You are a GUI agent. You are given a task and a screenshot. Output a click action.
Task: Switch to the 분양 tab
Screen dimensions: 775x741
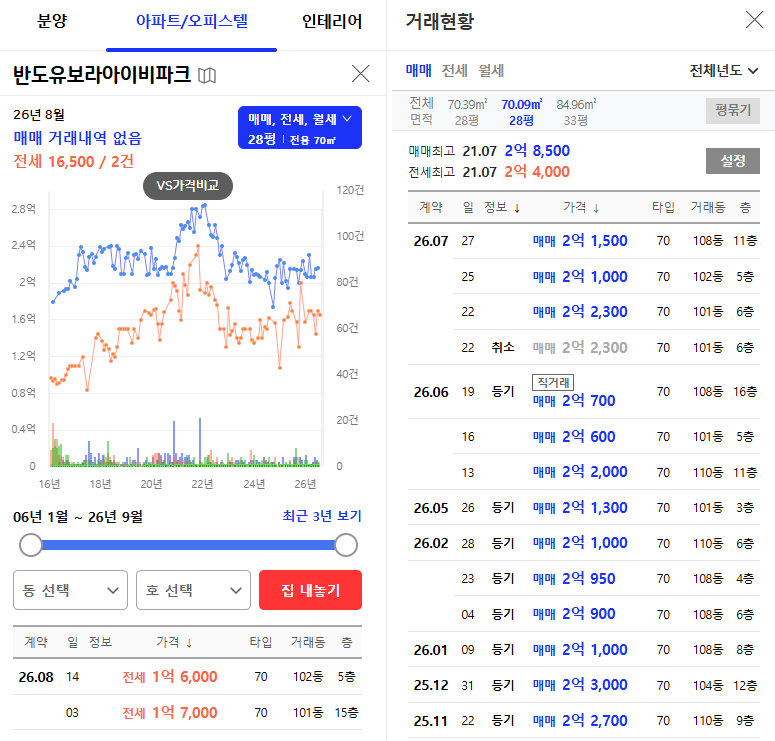point(52,21)
